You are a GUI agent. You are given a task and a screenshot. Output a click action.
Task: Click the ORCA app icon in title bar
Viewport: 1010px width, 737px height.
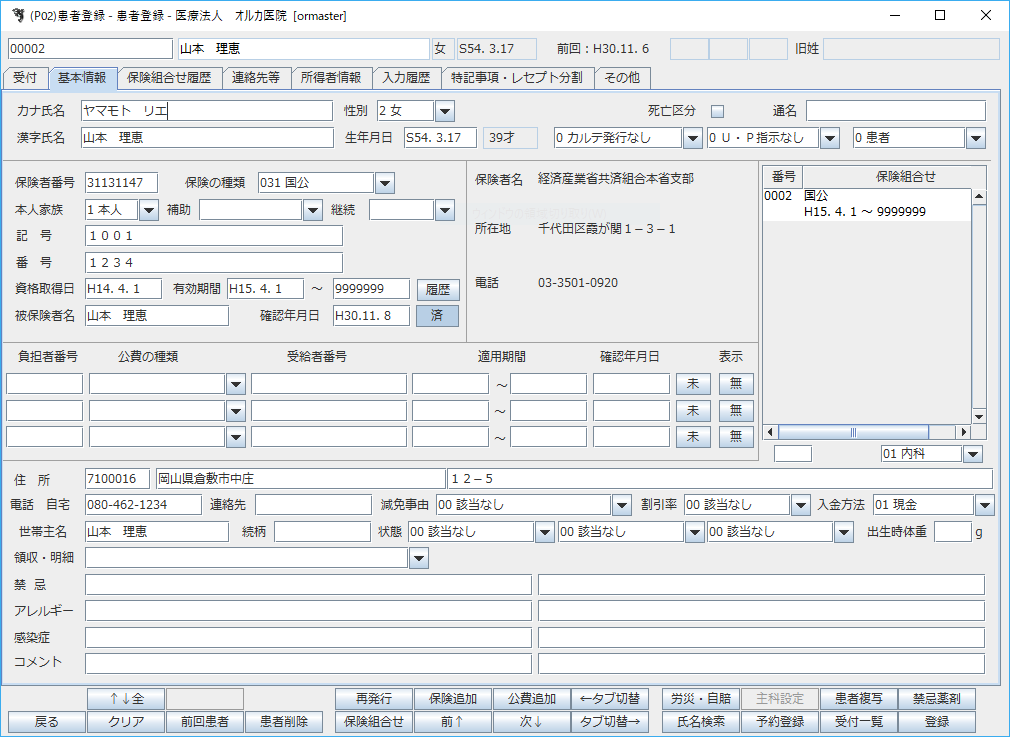pos(17,15)
